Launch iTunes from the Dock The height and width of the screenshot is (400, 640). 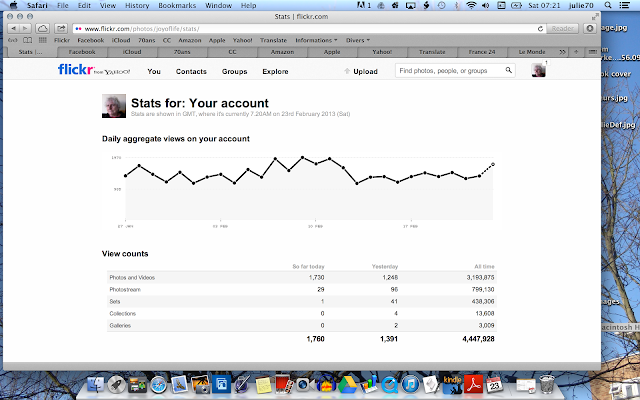pyautogui.click(x=411, y=385)
